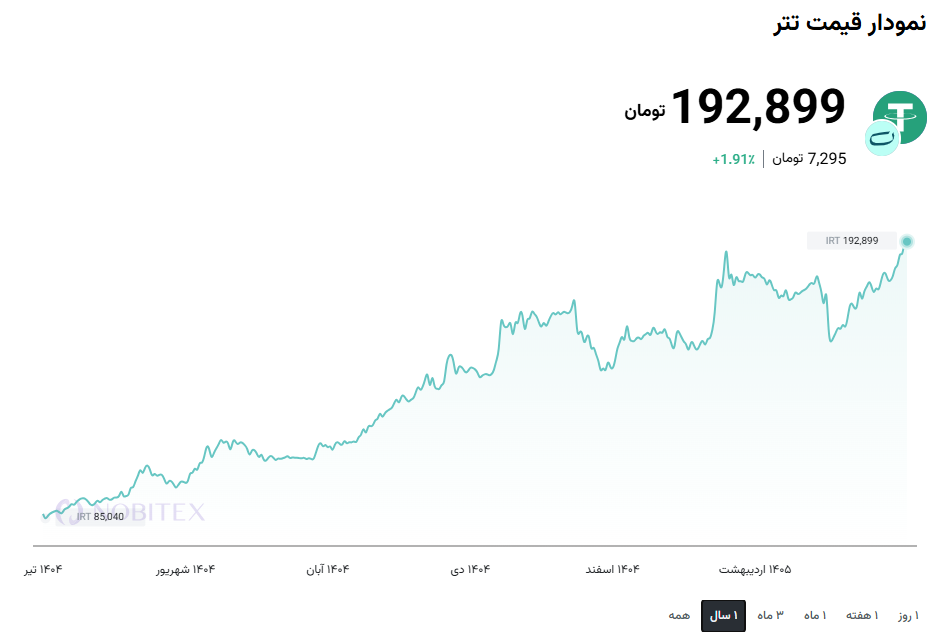The height and width of the screenshot is (641, 935).
Task: Show all history with همه
Action: point(679,615)
